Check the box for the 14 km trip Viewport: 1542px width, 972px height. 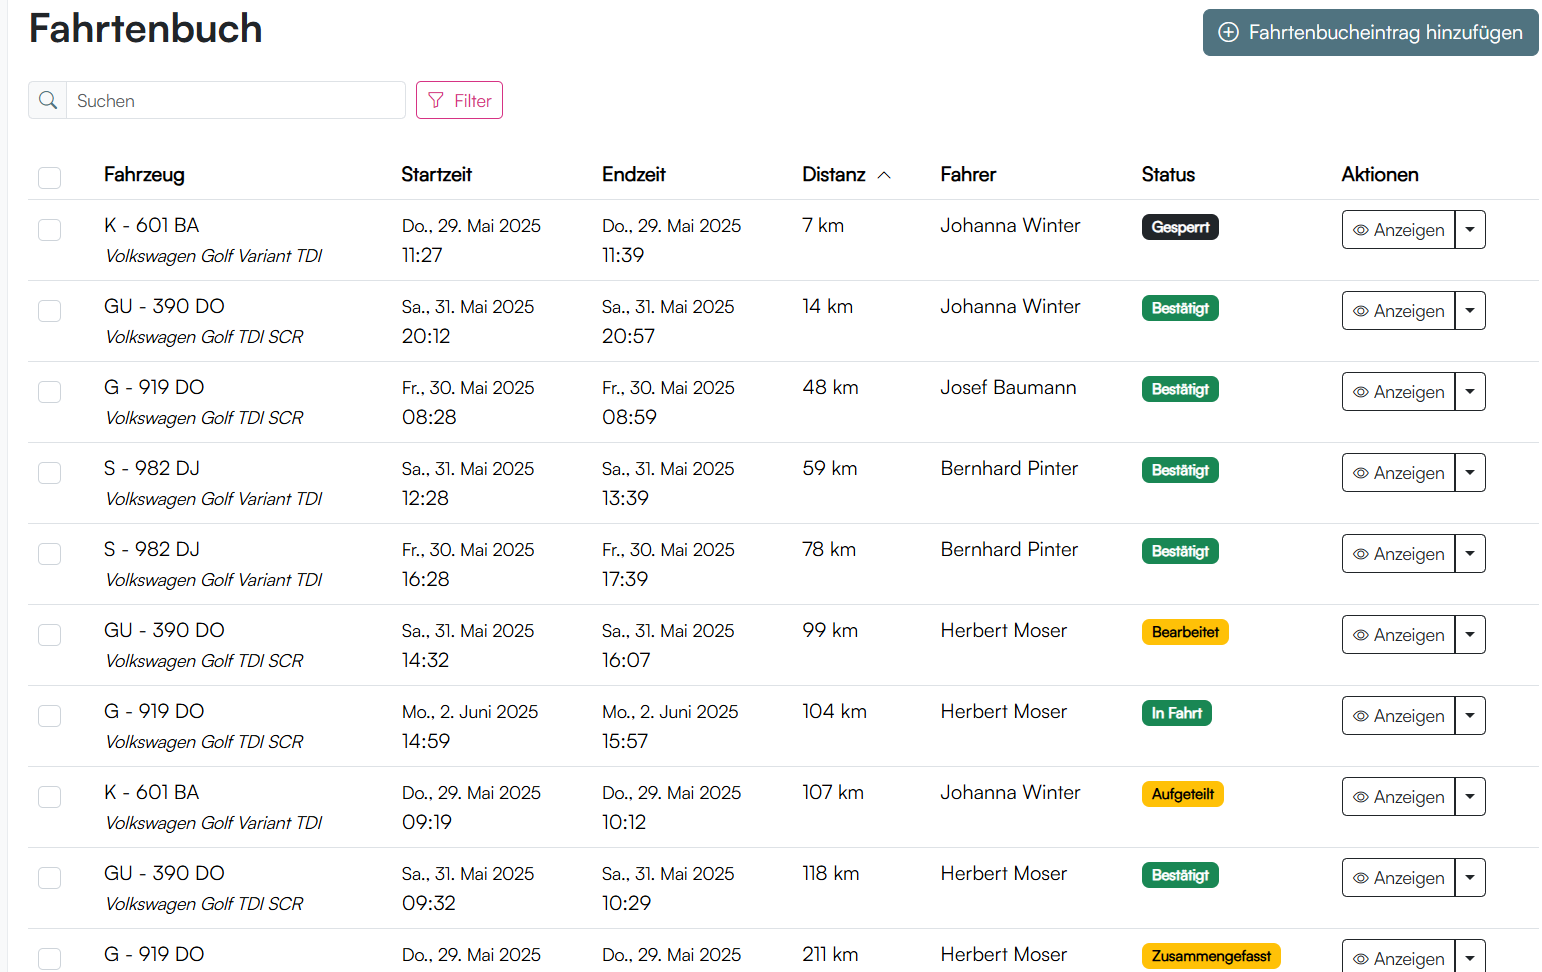(49, 311)
